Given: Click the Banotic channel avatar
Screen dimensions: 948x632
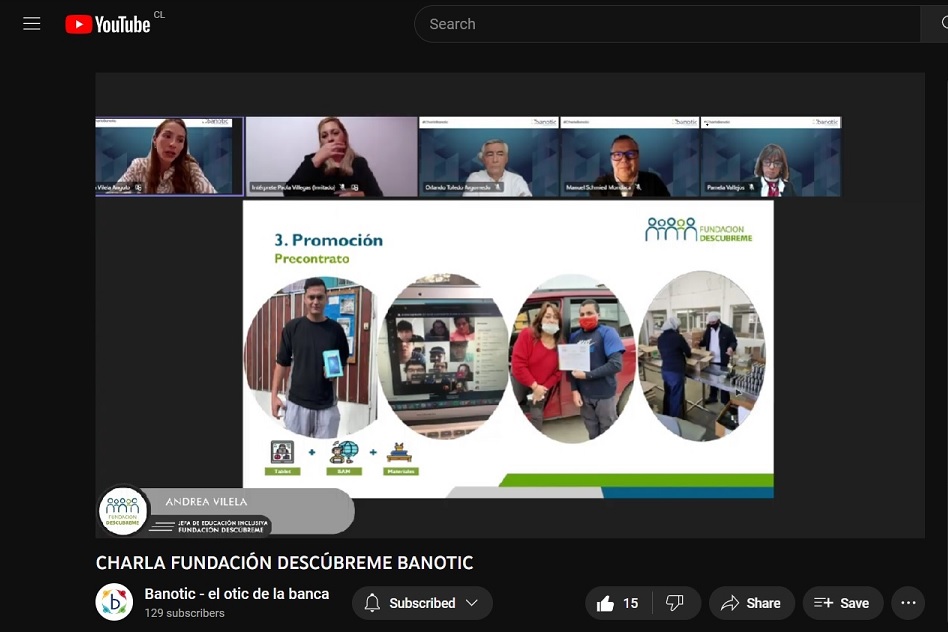Looking at the screenshot, I should pos(114,602).
